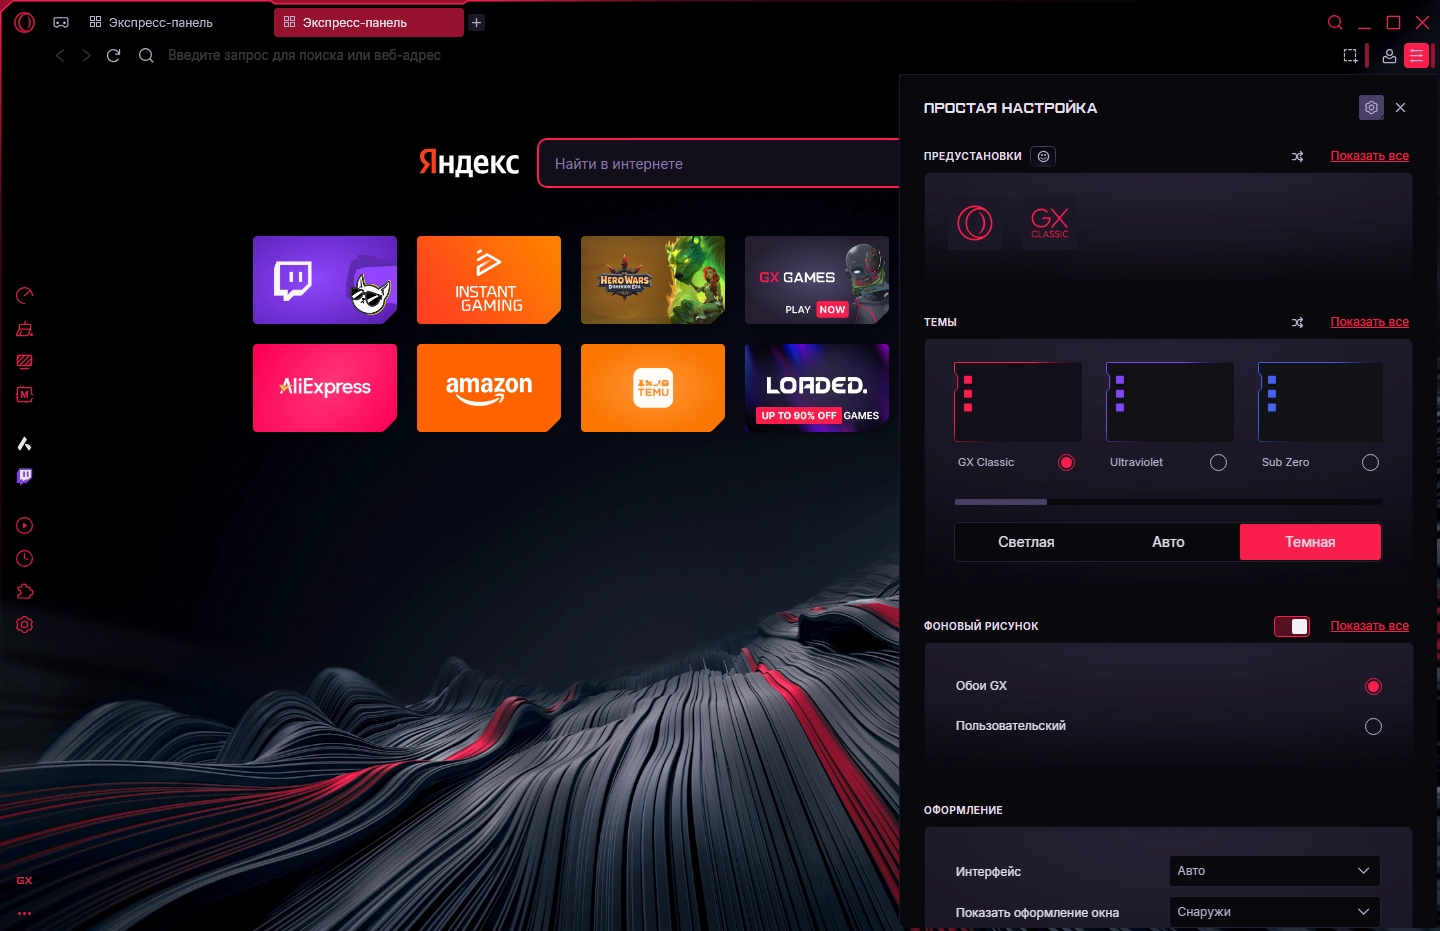Open the AliExpress speed dial tile
This screenshot has width=1440, height=931.
point(325,388)
